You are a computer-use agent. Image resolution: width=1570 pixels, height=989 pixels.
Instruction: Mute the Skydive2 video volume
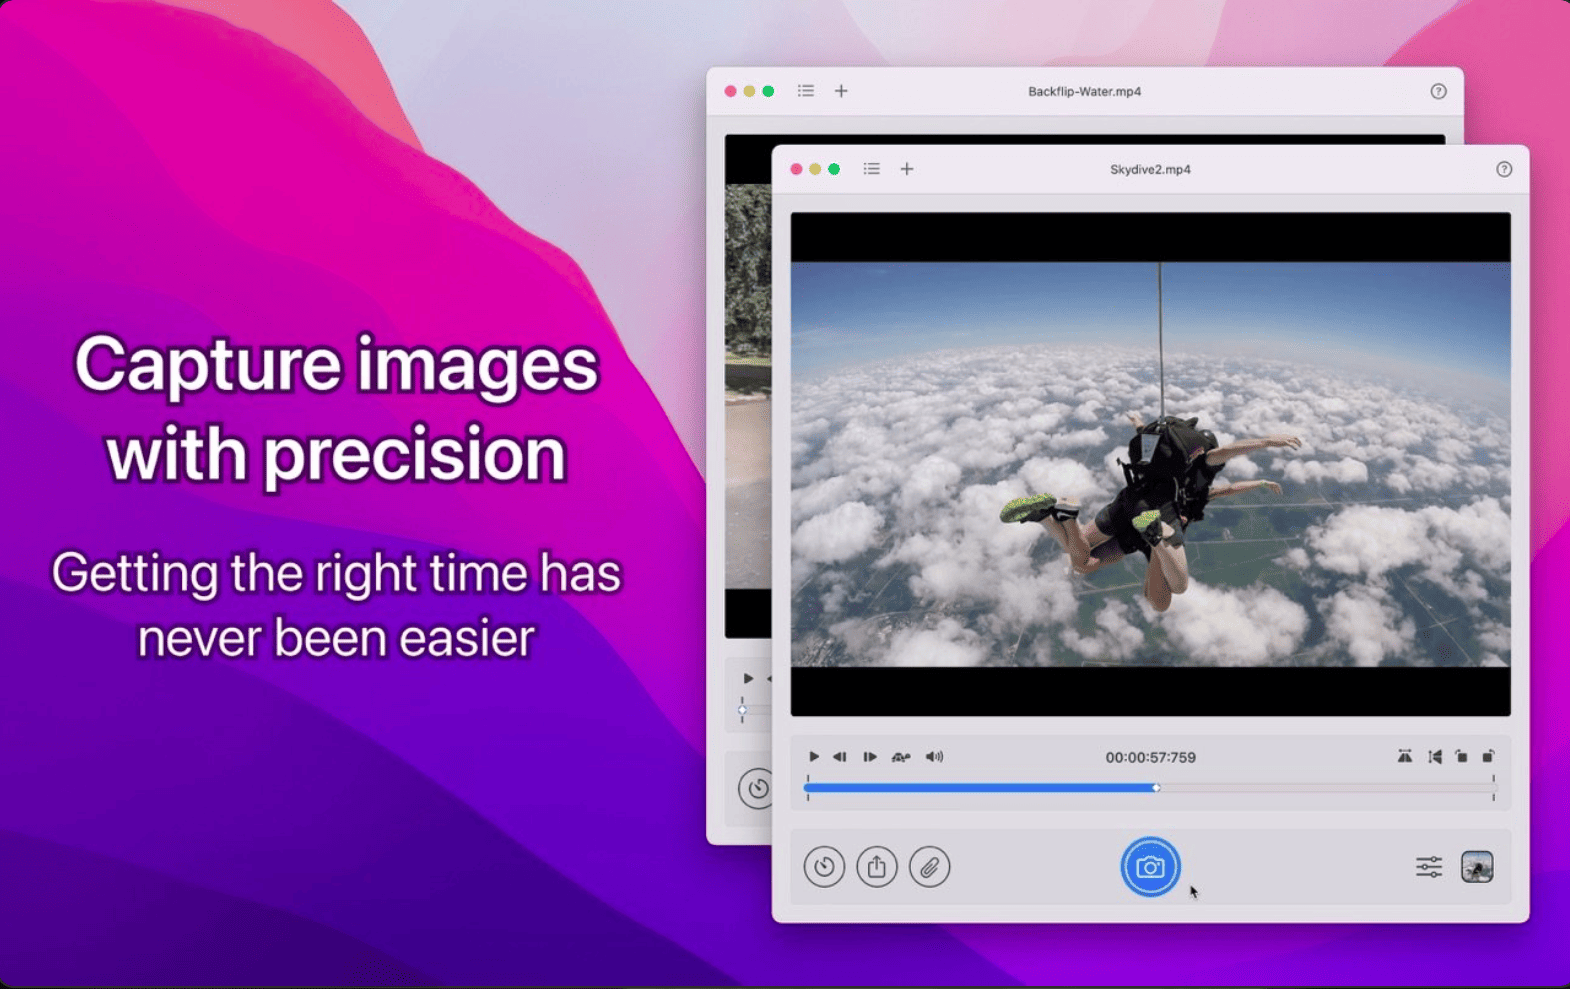click(934, 757)
